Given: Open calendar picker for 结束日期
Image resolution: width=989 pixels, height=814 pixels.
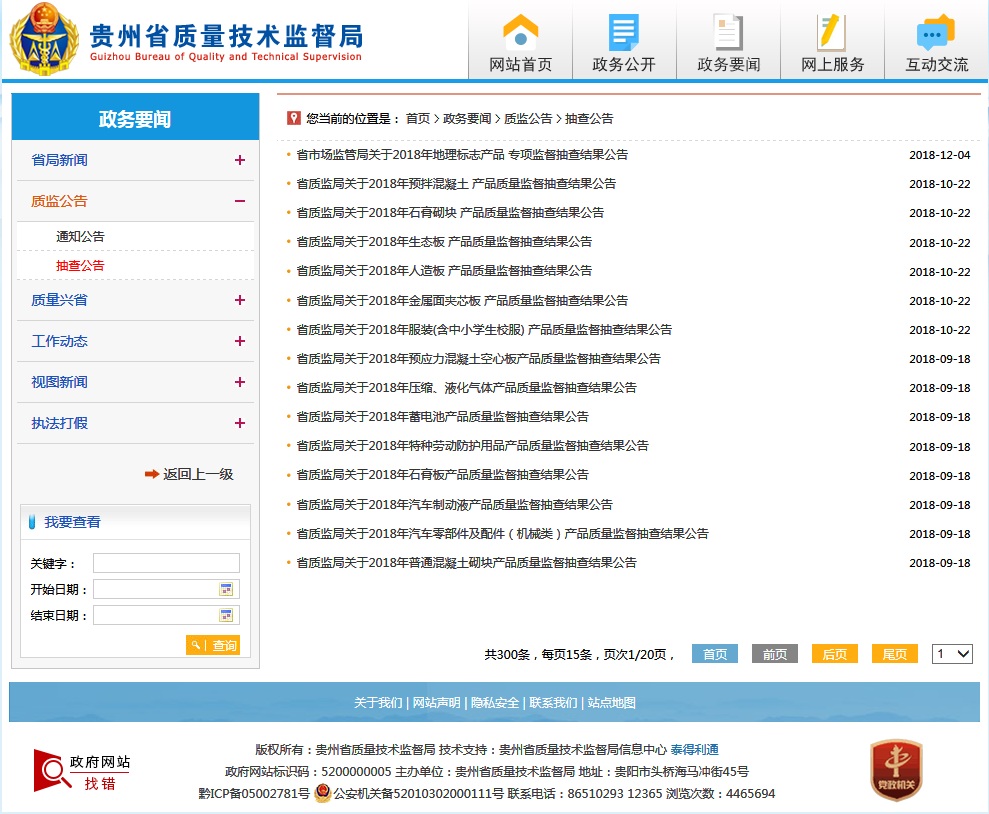Looking at the screenshot, I should [x=226, y=615].
